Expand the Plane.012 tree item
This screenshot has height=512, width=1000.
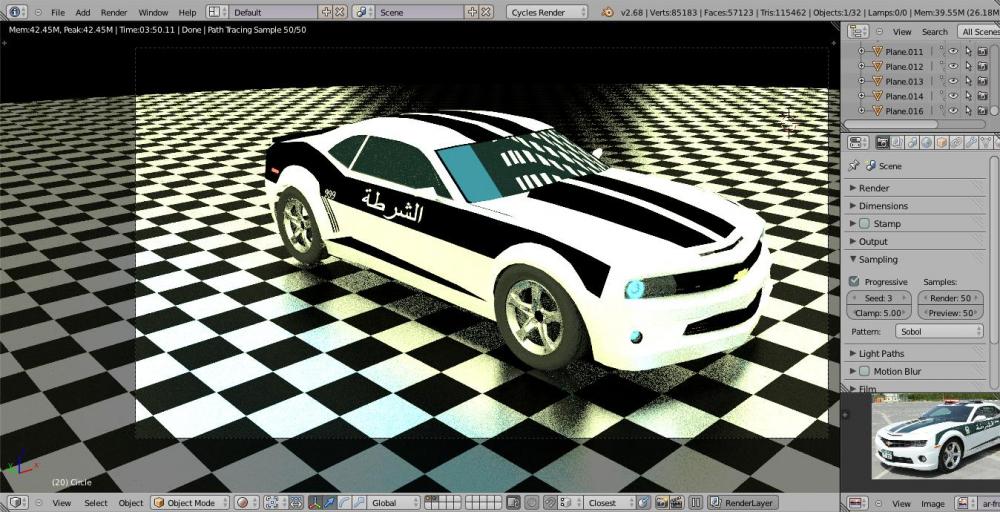[862, 66]
